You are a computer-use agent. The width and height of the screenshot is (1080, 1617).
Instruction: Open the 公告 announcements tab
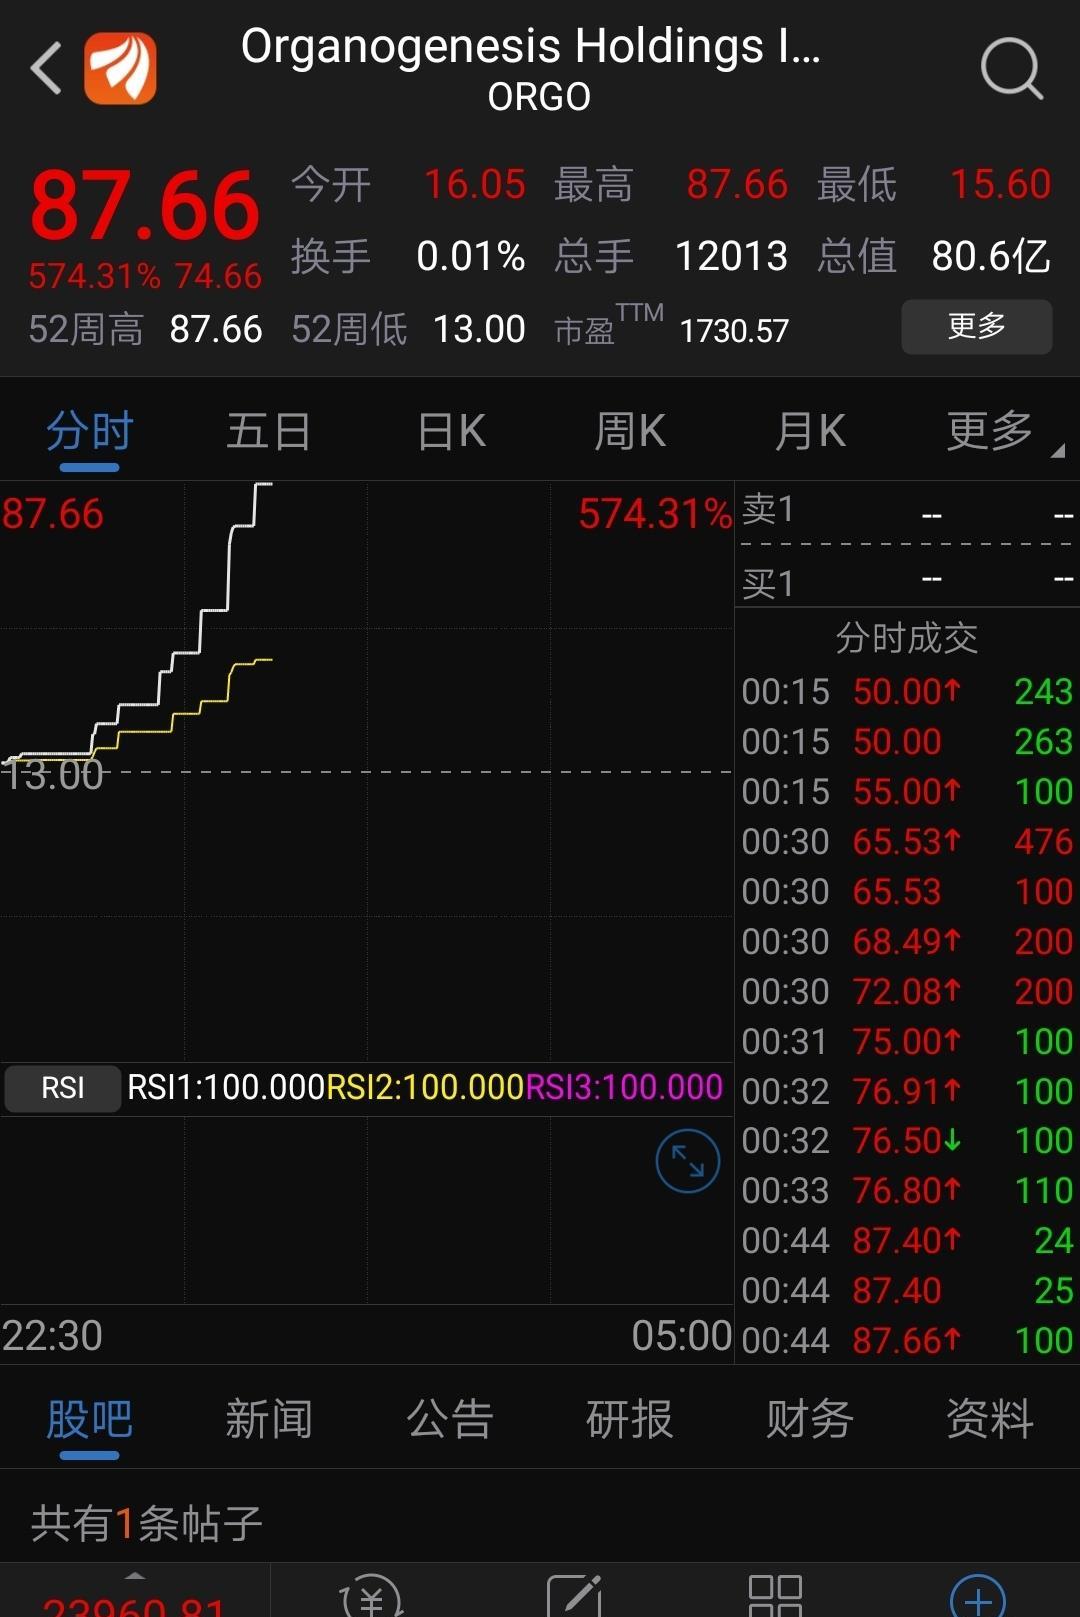449,1419
